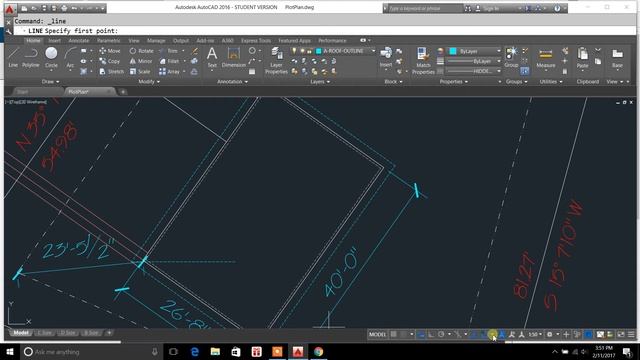Image resolution: width=640 pixels, height=360 pixels.
Task: Expand the Annotation panel
Action: coord(232,82)
